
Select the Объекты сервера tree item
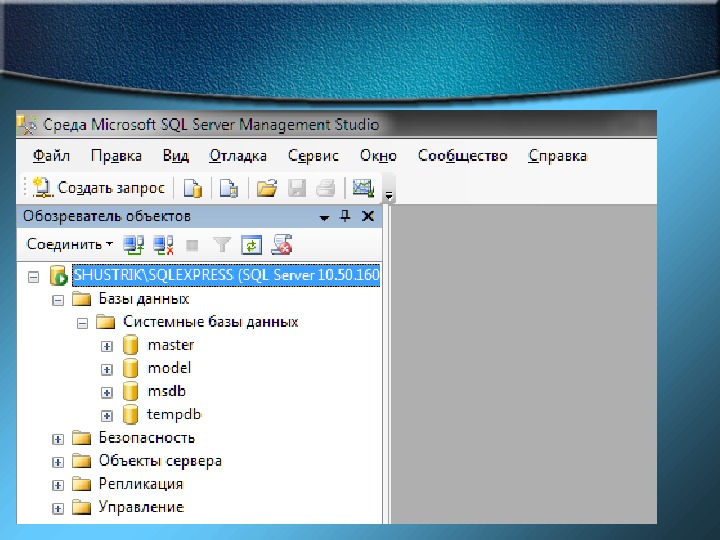[x=160, y=461]
